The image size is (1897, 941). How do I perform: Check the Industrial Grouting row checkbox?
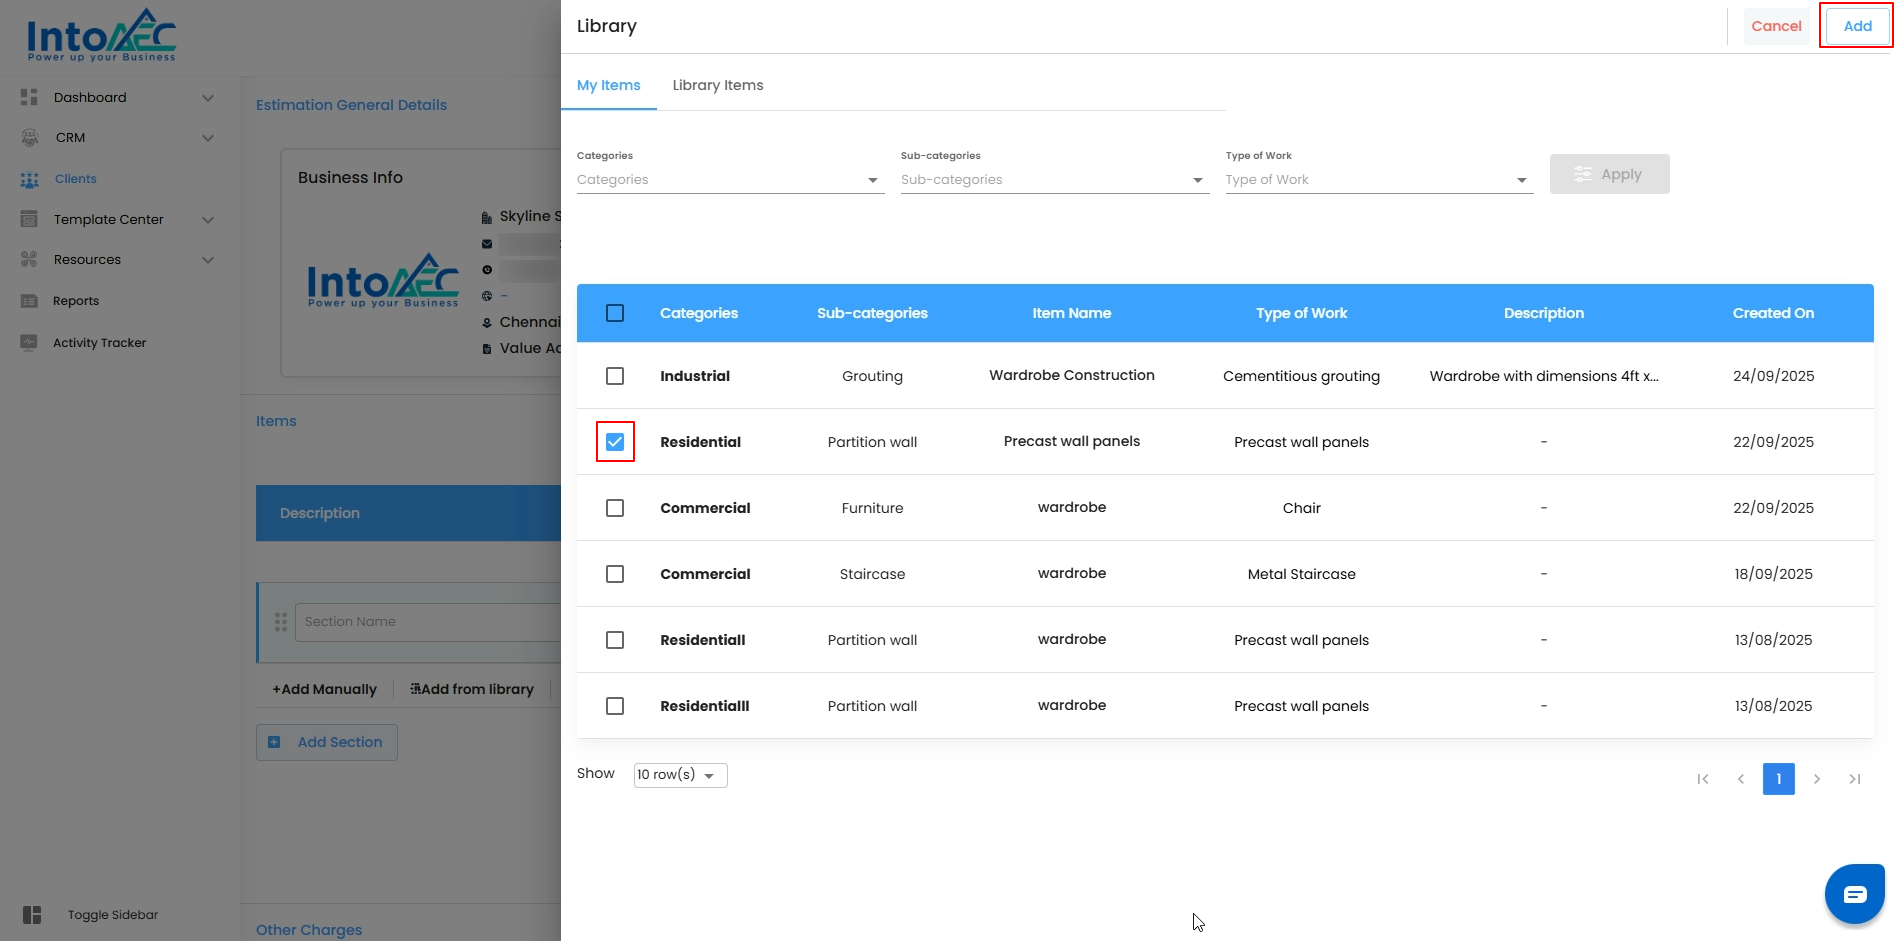[615, 376]
